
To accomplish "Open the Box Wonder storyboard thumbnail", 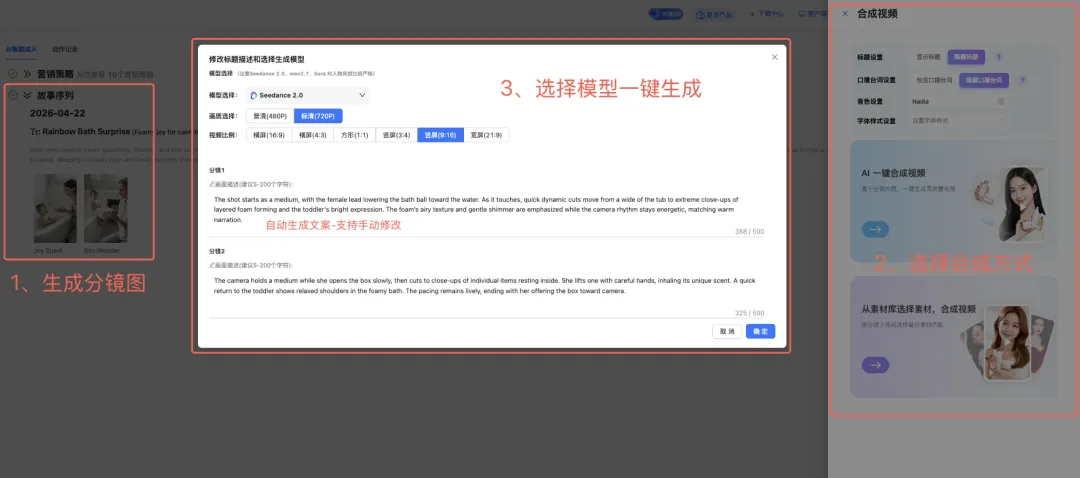I will tap(105, 209).
